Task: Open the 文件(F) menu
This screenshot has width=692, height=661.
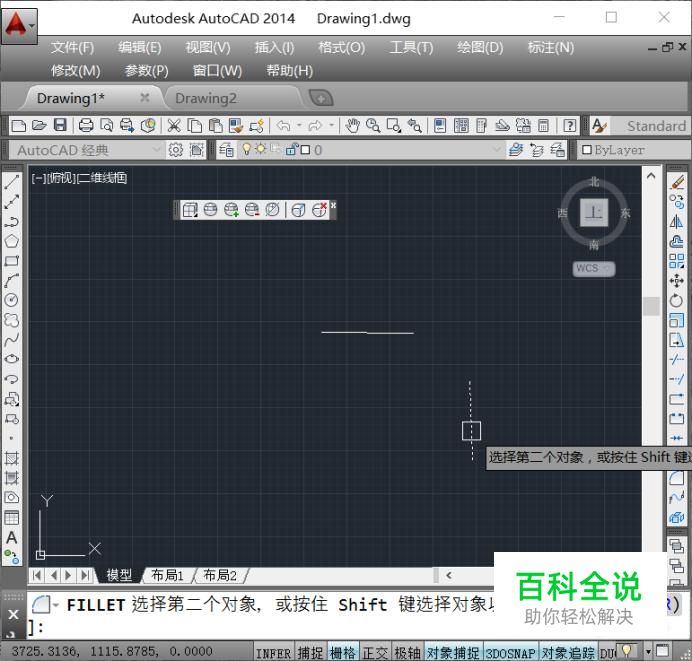Action: point(72,47)
